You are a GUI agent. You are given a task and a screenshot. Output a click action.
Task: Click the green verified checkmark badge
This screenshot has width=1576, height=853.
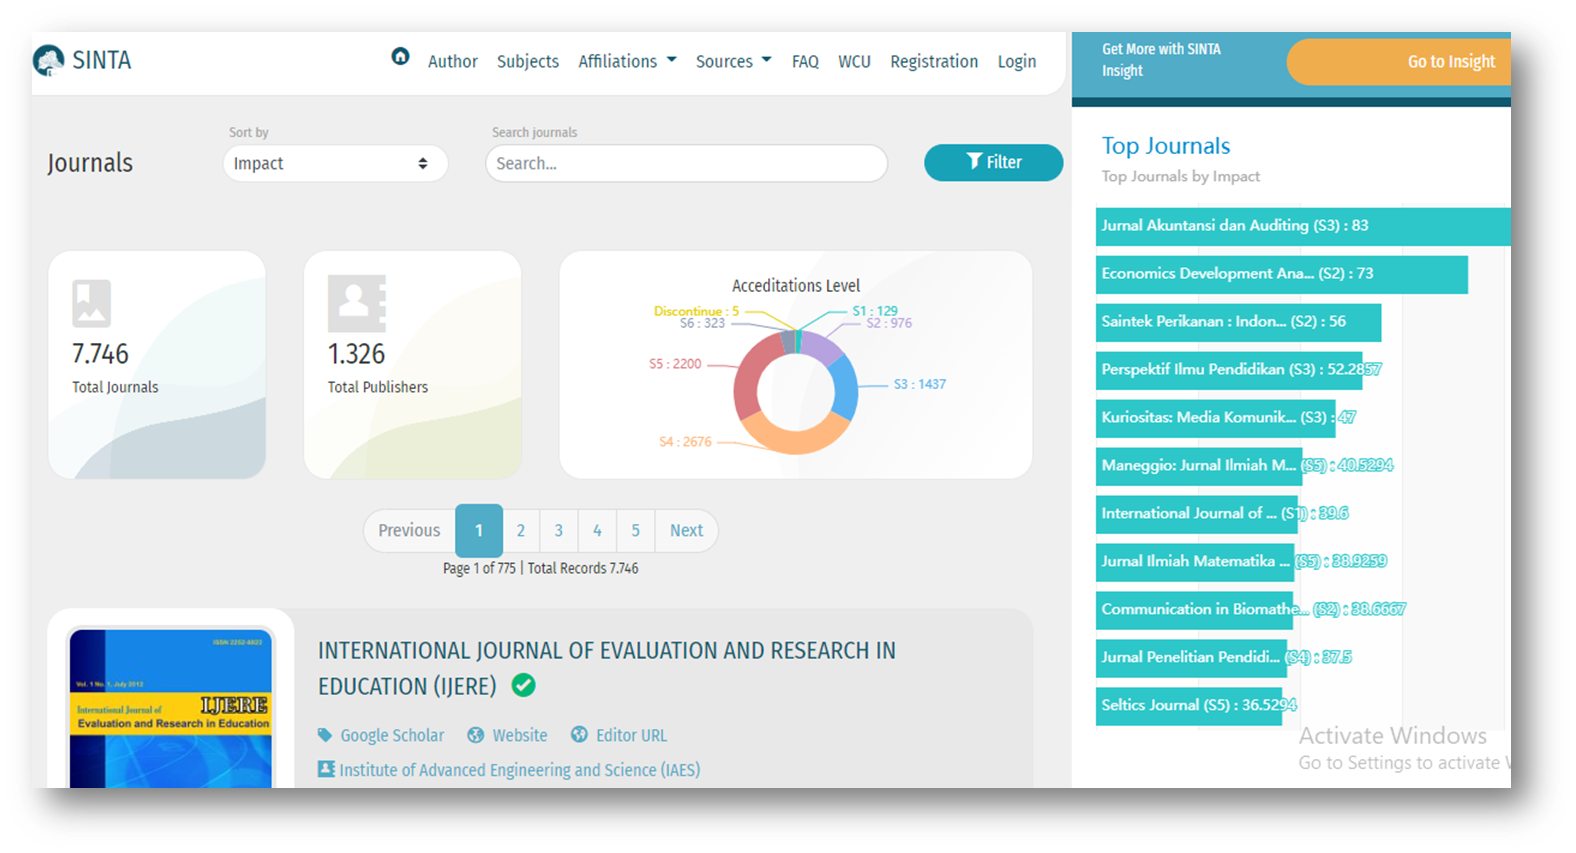coord(523,685)
